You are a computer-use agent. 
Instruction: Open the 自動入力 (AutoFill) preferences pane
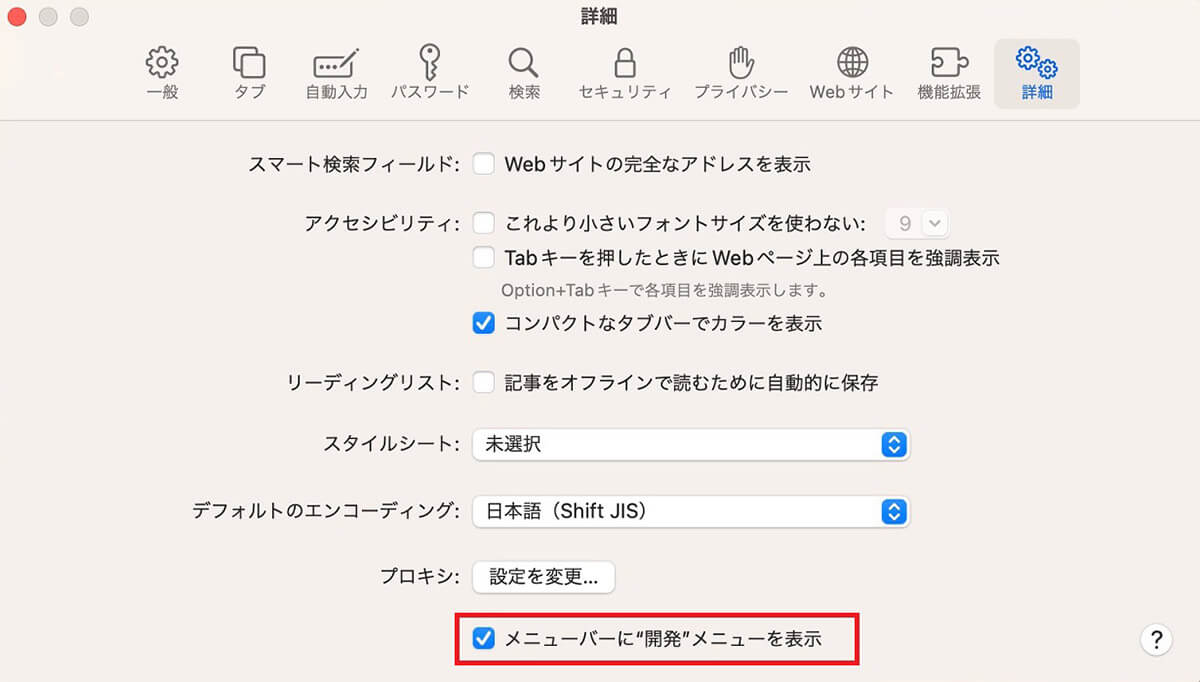click(x=336, y=74)
